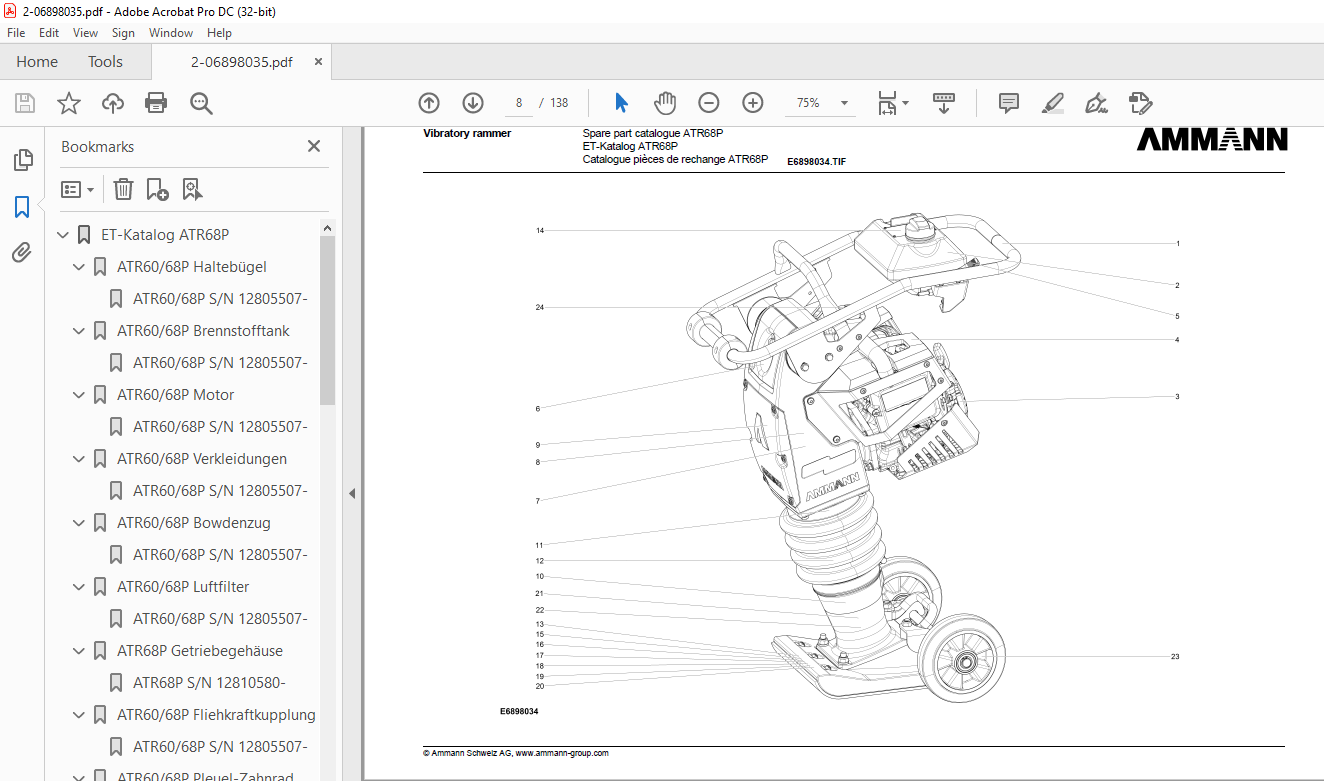Open the Find text magnifier tool
The image size is (1324, 781).
coord(201,103)
